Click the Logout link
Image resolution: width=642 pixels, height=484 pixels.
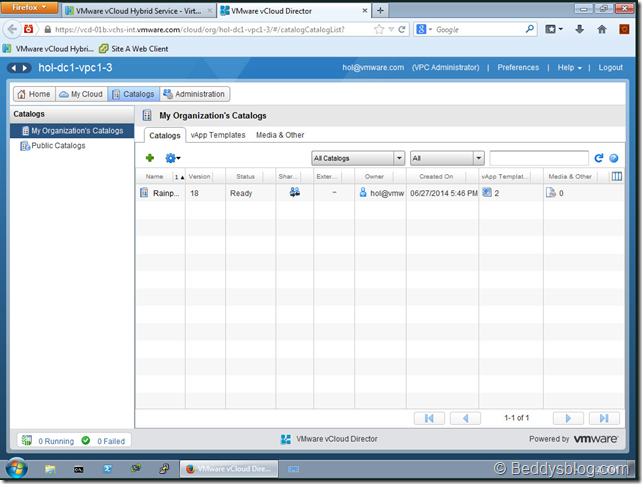(610, 68)
